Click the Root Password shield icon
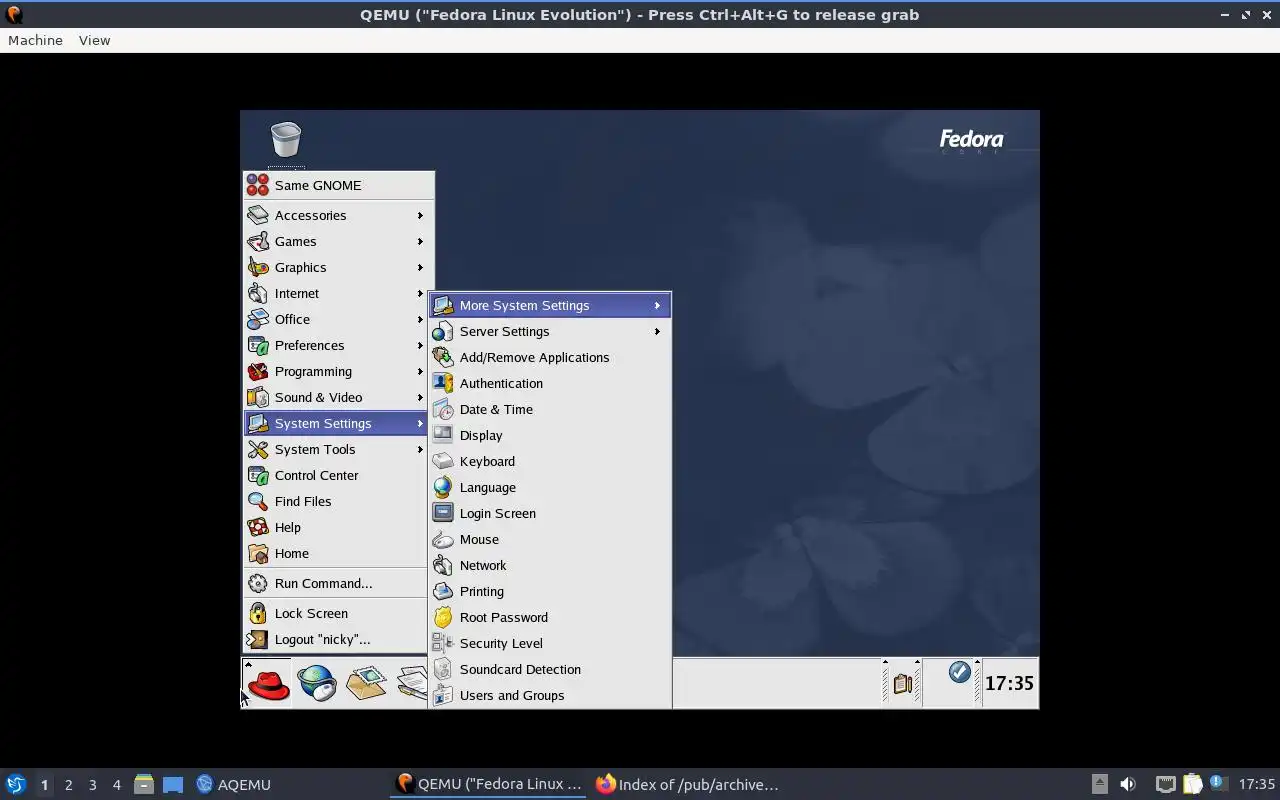Image resolution: width=1280 pixels, height=800 pixels. [443, 617]
